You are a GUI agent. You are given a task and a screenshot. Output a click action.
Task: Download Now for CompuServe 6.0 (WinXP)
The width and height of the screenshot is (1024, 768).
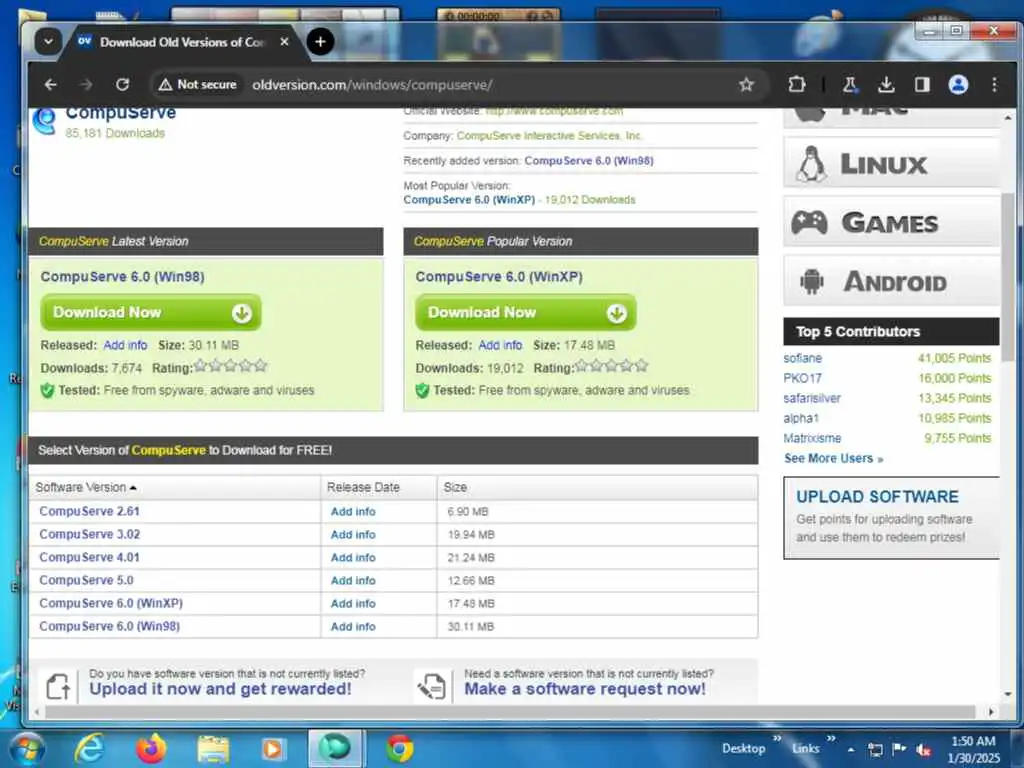pos(526,312)
